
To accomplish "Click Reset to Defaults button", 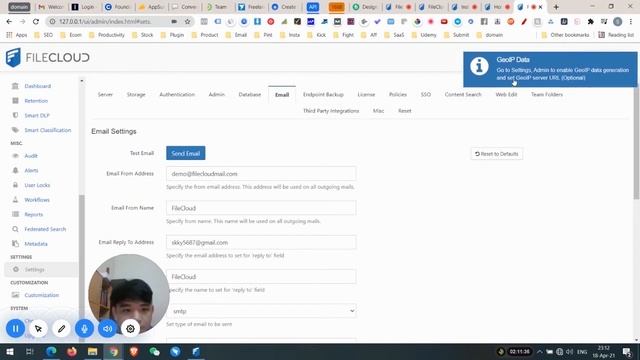I will (497, 154).
